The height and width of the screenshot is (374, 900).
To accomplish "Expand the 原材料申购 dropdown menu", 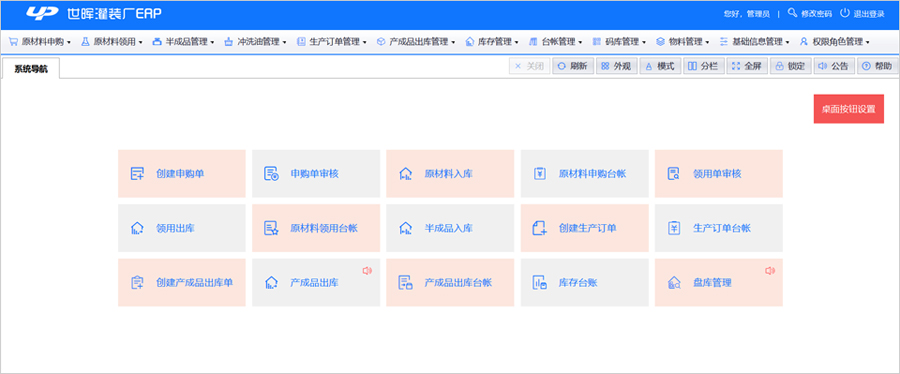I will tap(40, 42).
